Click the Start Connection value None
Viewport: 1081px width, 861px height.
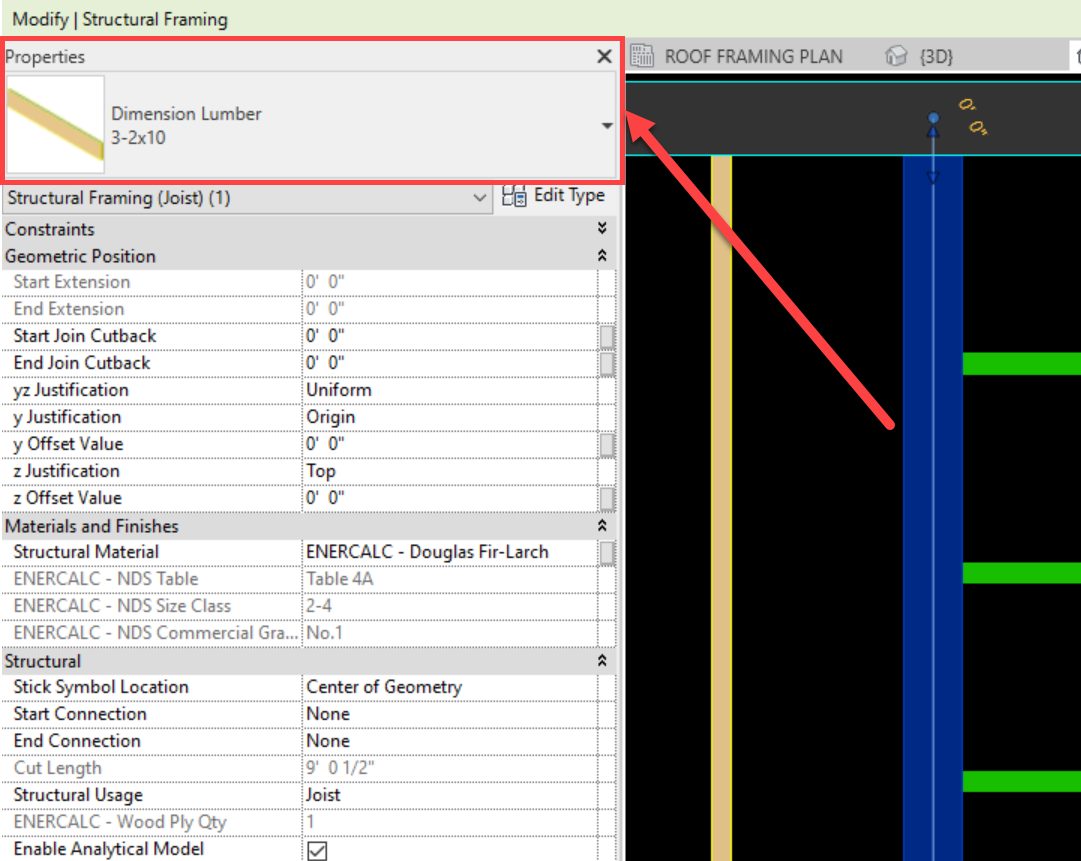coord(449,714)
